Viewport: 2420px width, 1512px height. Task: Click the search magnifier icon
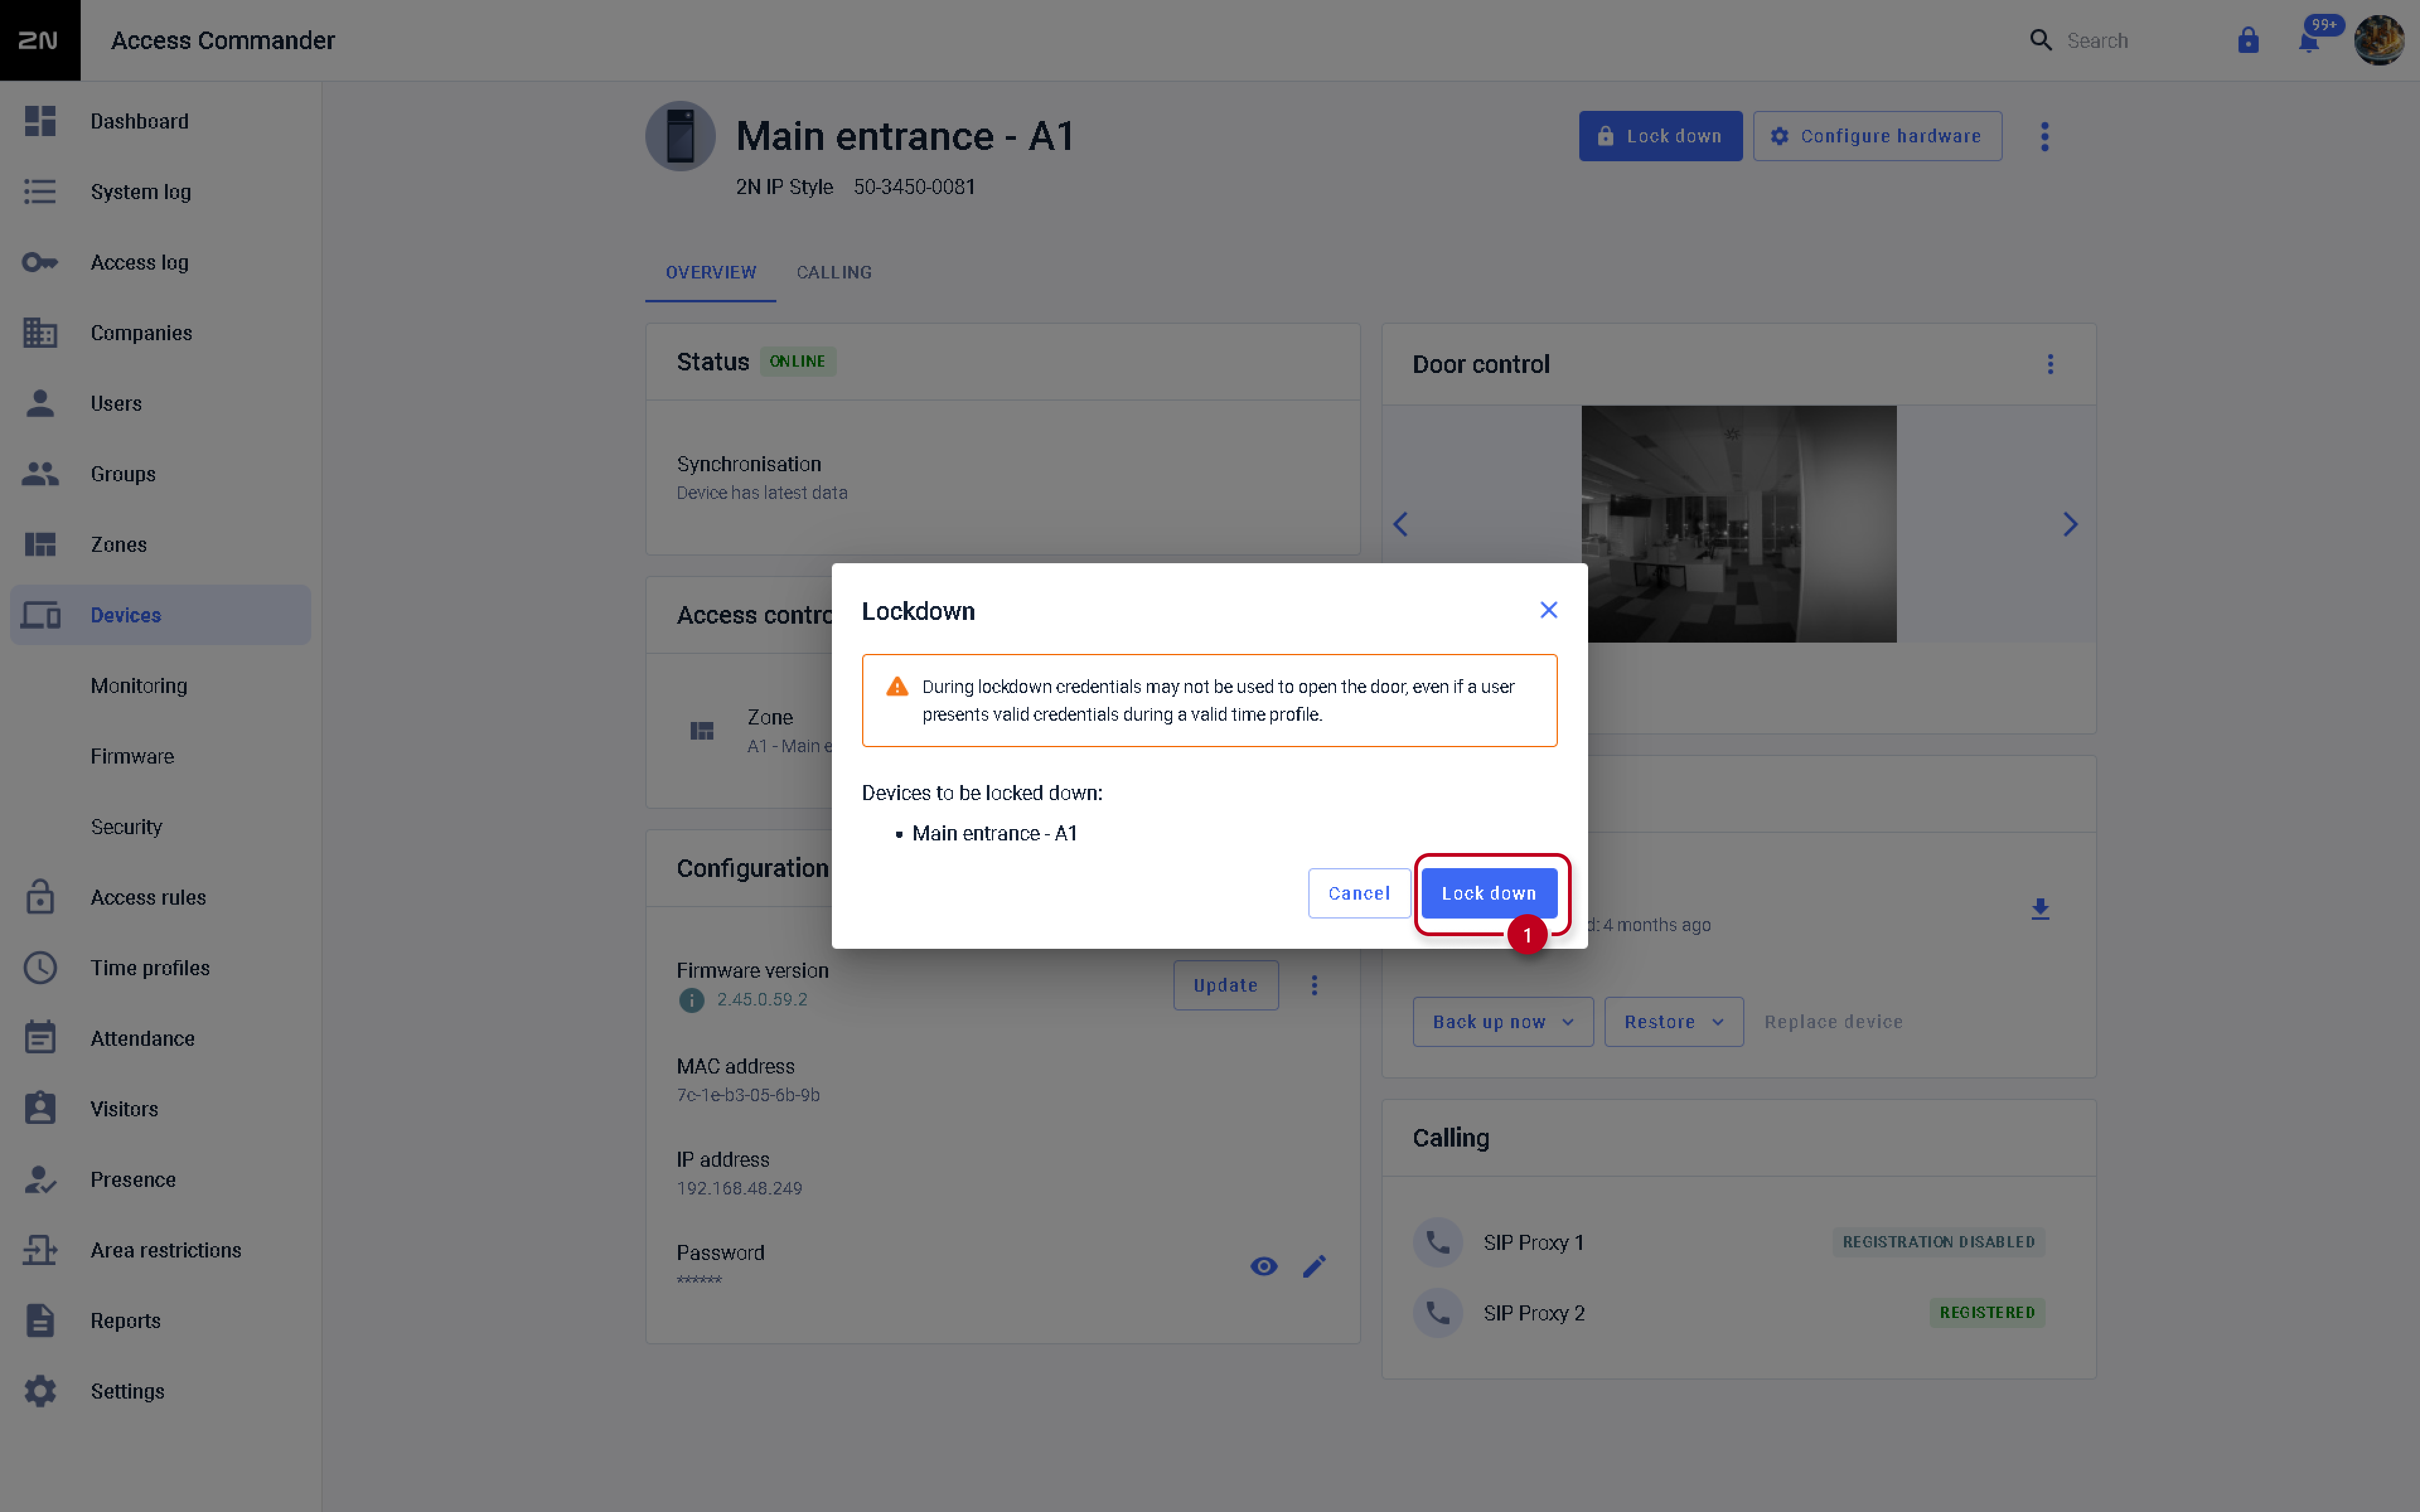click(x=2041, y=40)
